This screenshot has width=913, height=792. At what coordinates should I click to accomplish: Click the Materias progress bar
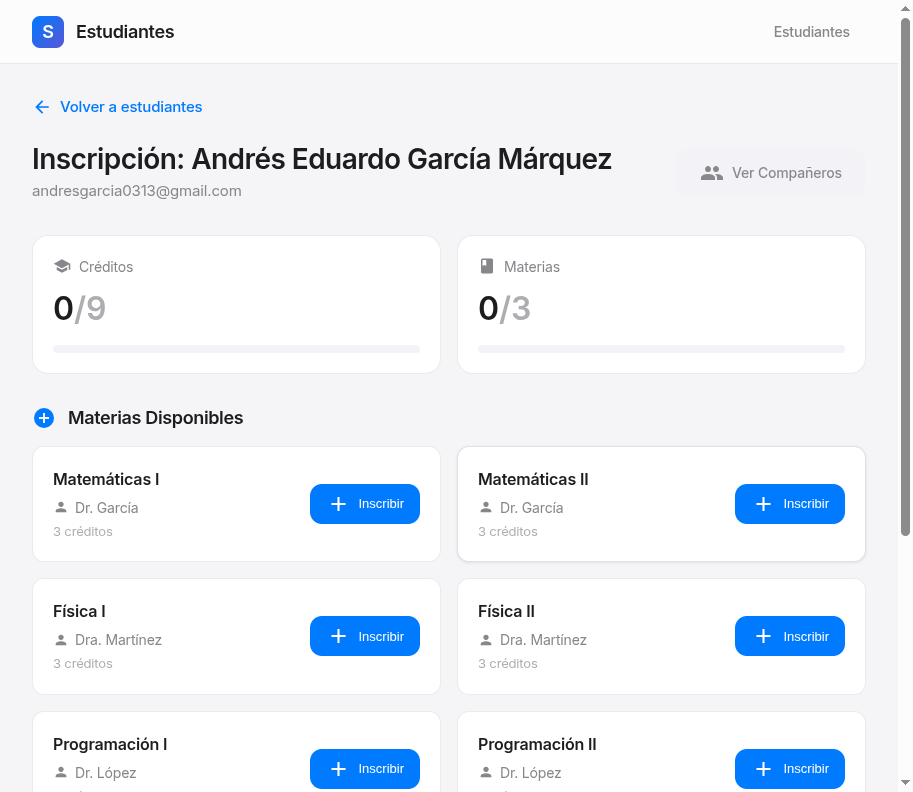click(661, 349)
